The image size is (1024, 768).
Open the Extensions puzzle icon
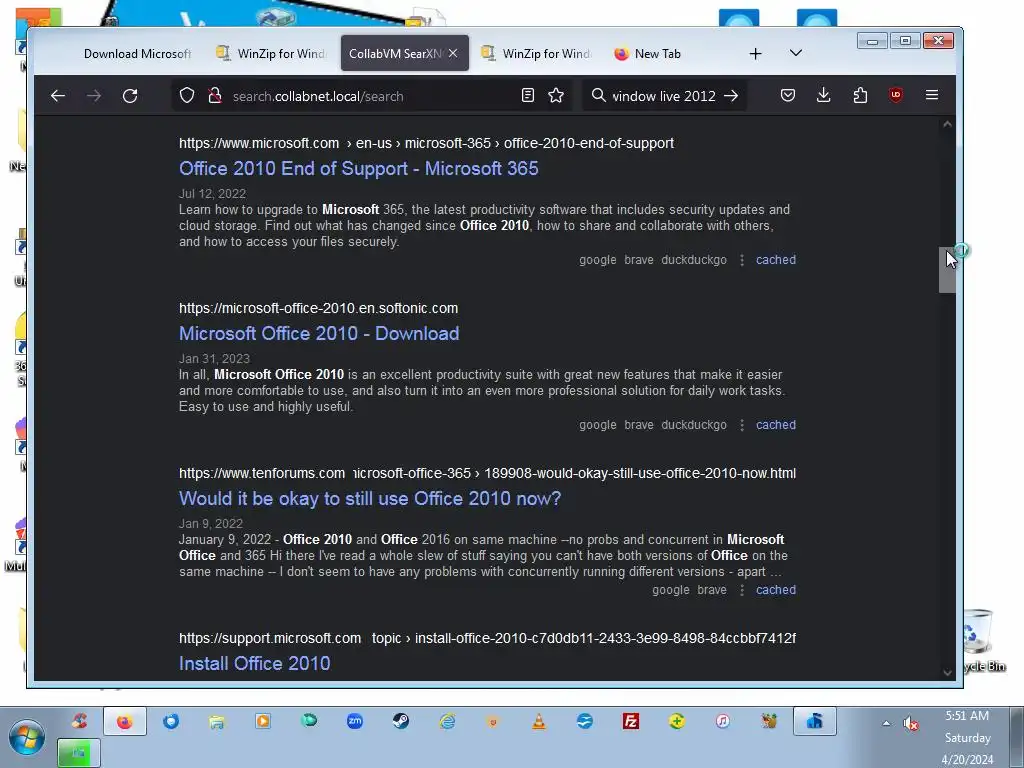click(x=860, y=95)
